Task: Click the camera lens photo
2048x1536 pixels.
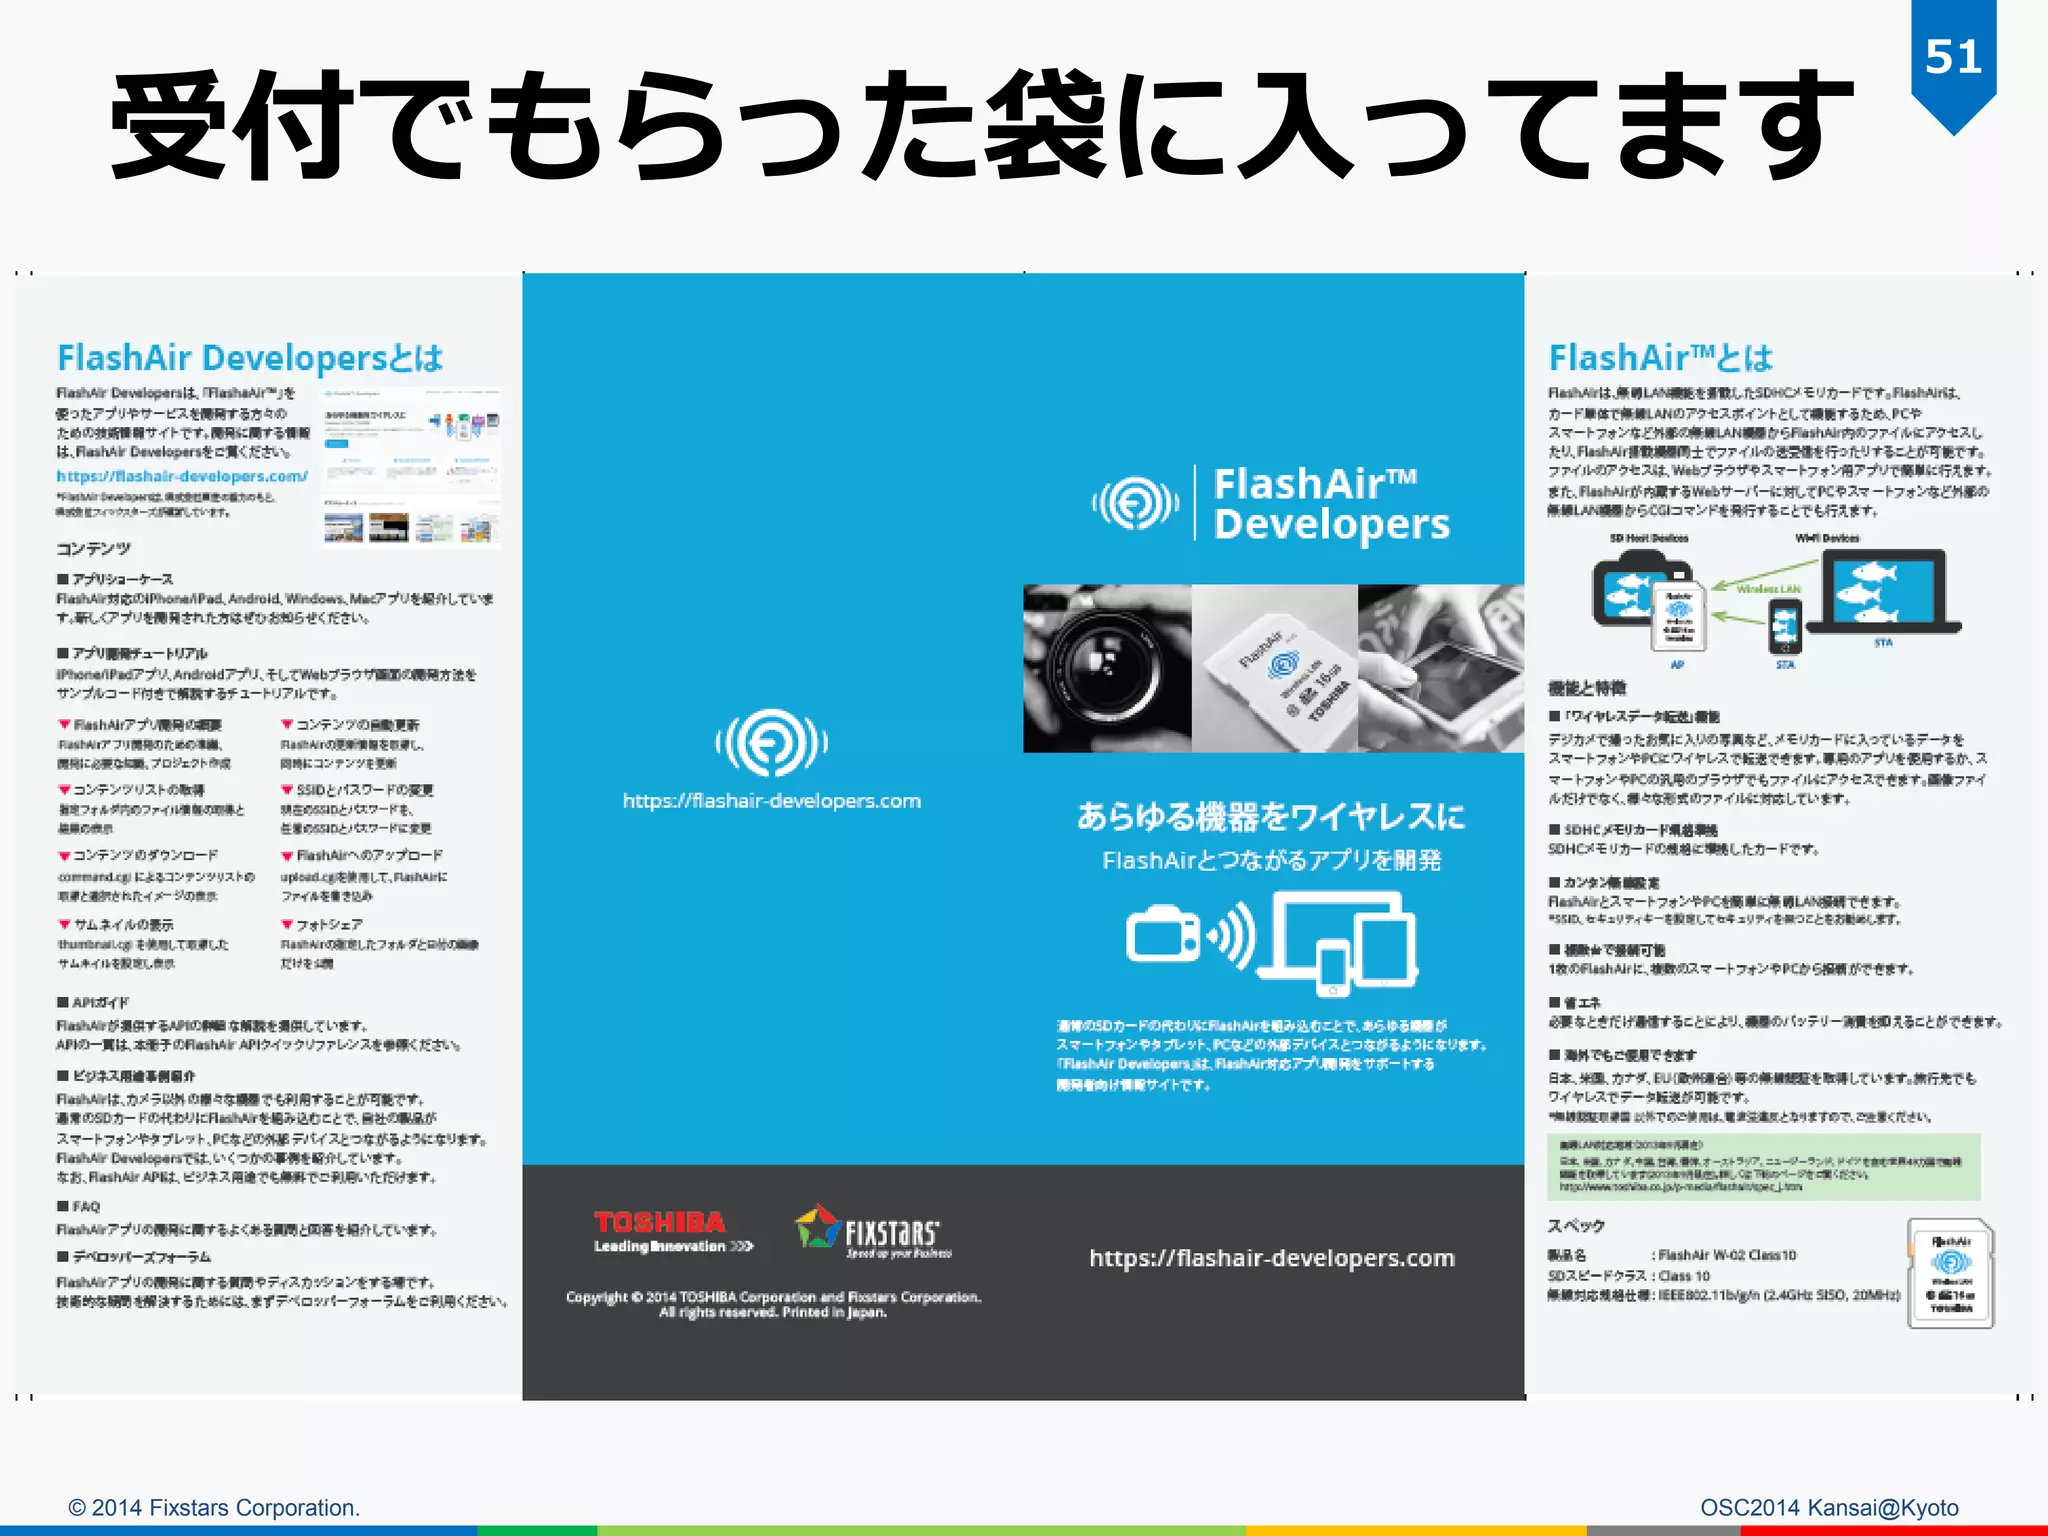Action: 1107,668
